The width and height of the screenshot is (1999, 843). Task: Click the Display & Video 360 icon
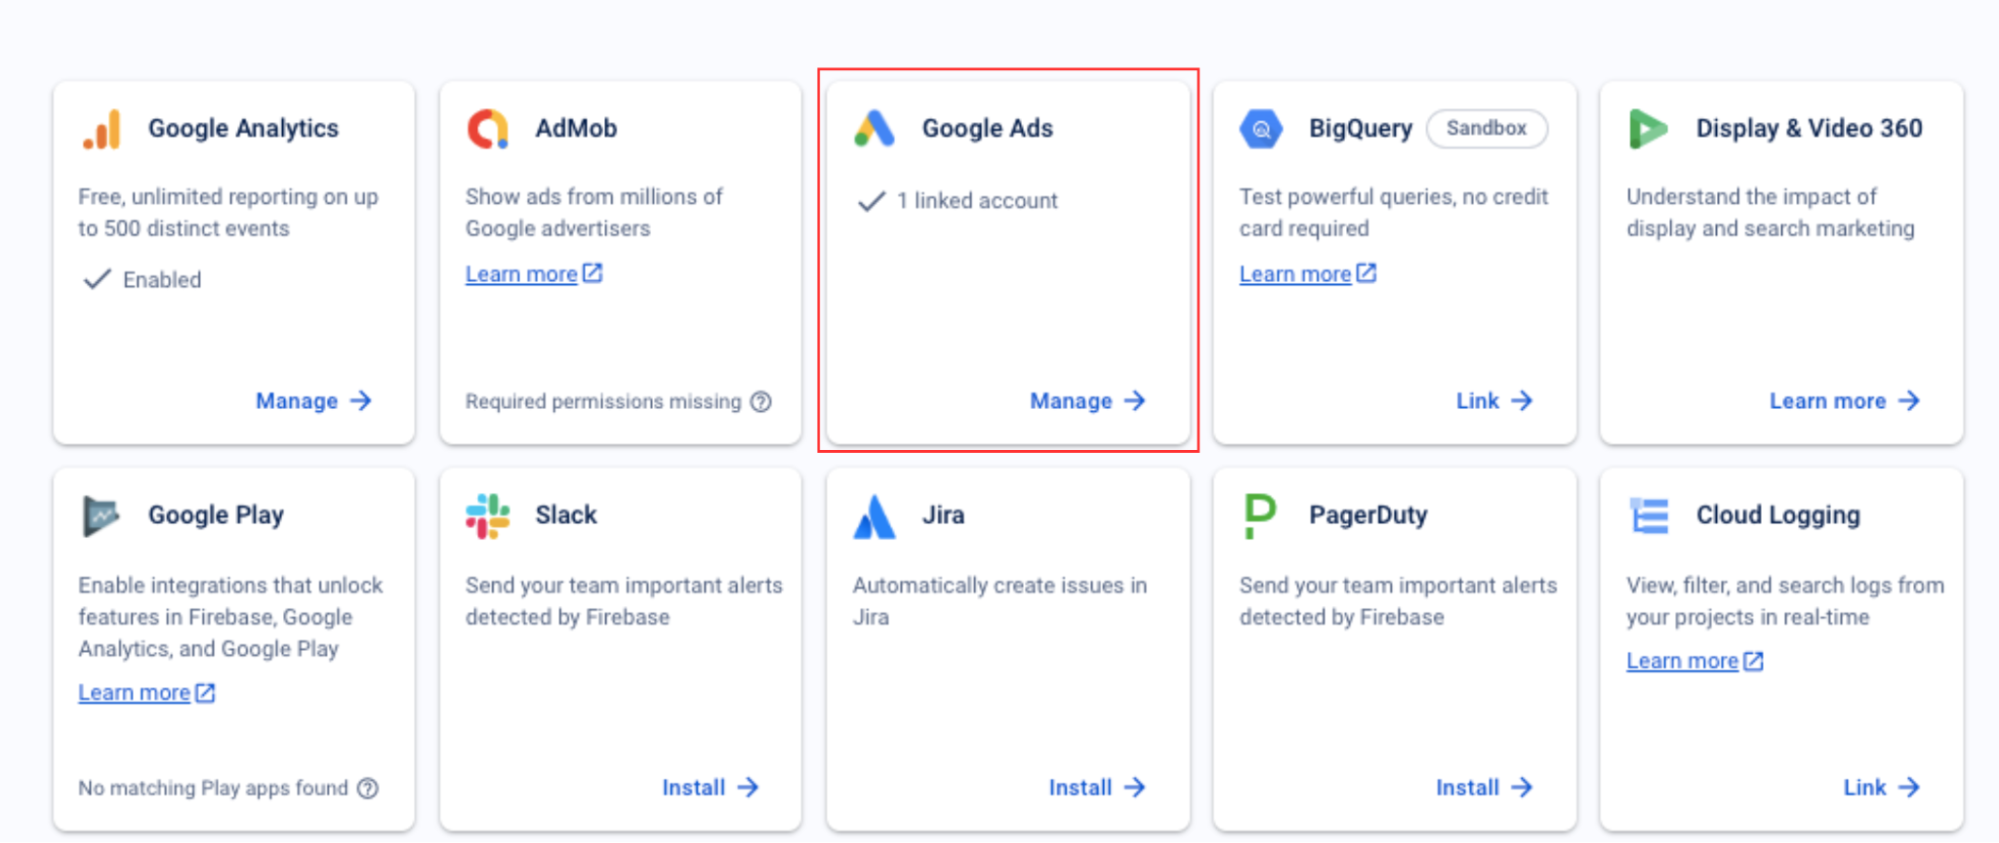[1647, 129]
